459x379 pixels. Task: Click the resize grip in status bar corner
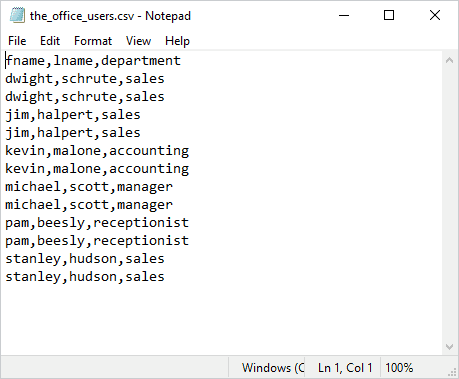[x=453, y=373]
